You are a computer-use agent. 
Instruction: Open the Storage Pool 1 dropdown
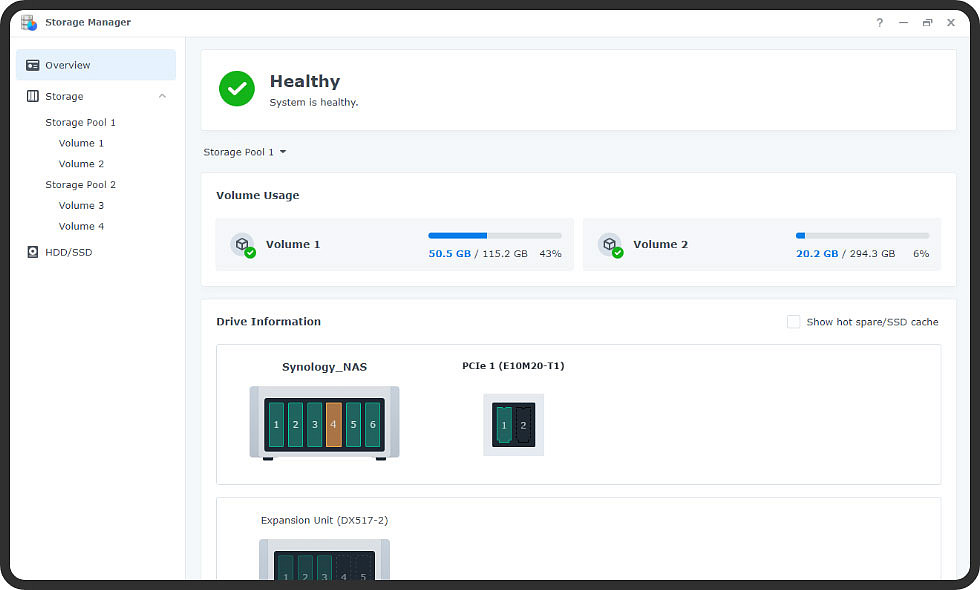coord(245,151)
